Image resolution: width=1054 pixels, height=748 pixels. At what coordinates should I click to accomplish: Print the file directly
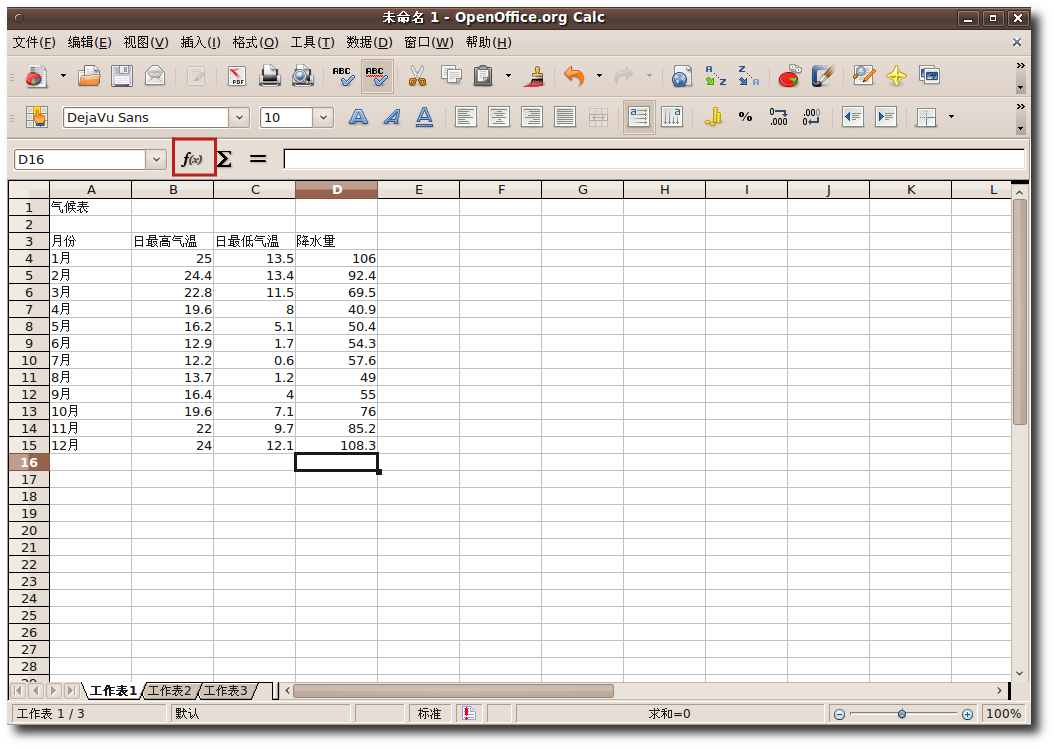tap(270, 77)
